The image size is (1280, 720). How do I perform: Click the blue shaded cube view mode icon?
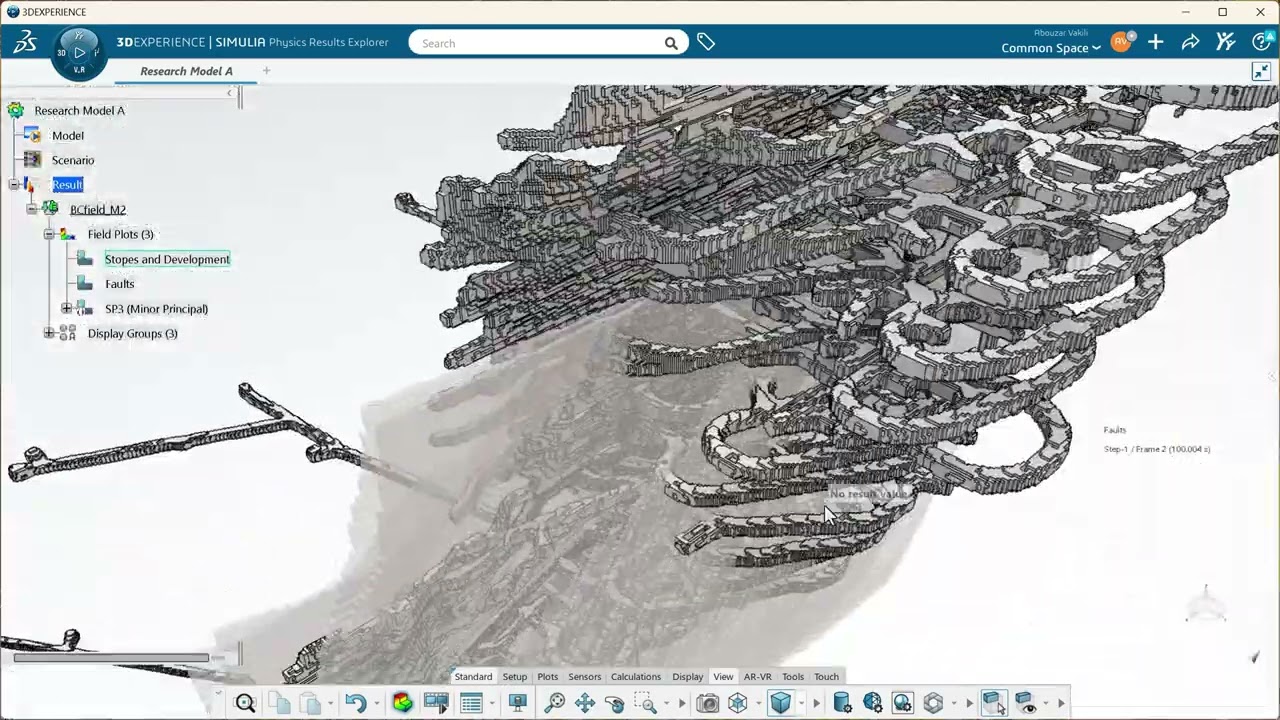pyautogui.click(x=781, y=703)
